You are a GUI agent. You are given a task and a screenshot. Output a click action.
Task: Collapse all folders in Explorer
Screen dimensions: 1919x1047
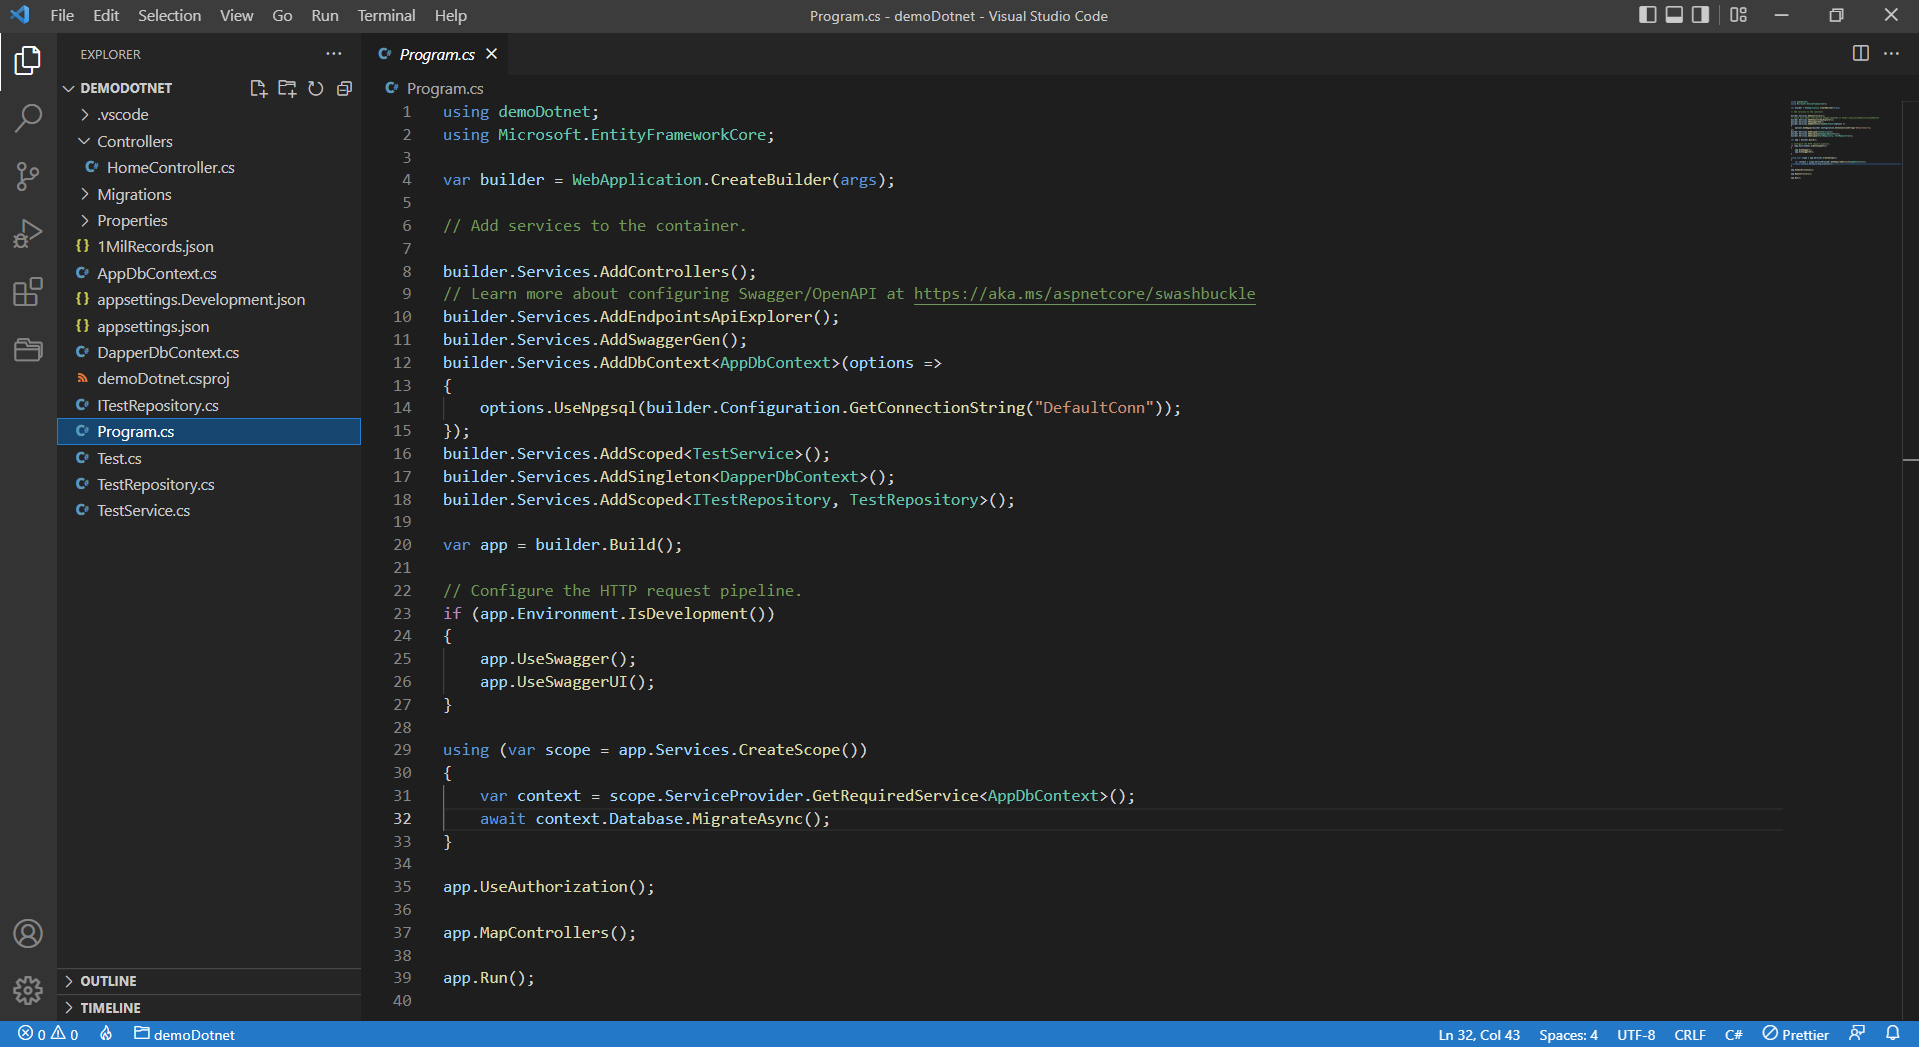tap(344, 88)
